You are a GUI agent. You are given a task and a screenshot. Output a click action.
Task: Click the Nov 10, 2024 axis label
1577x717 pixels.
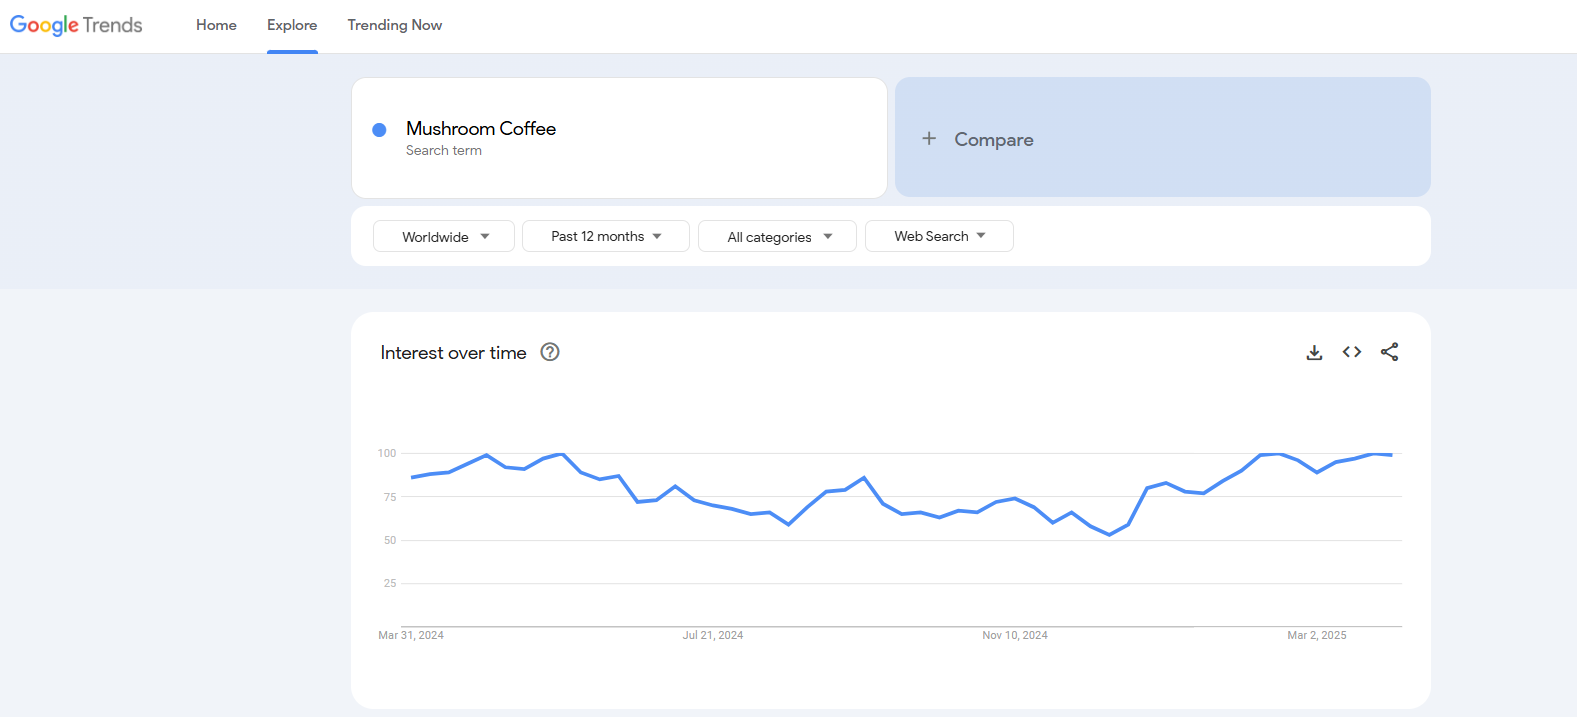click(x=1015, y=635)
